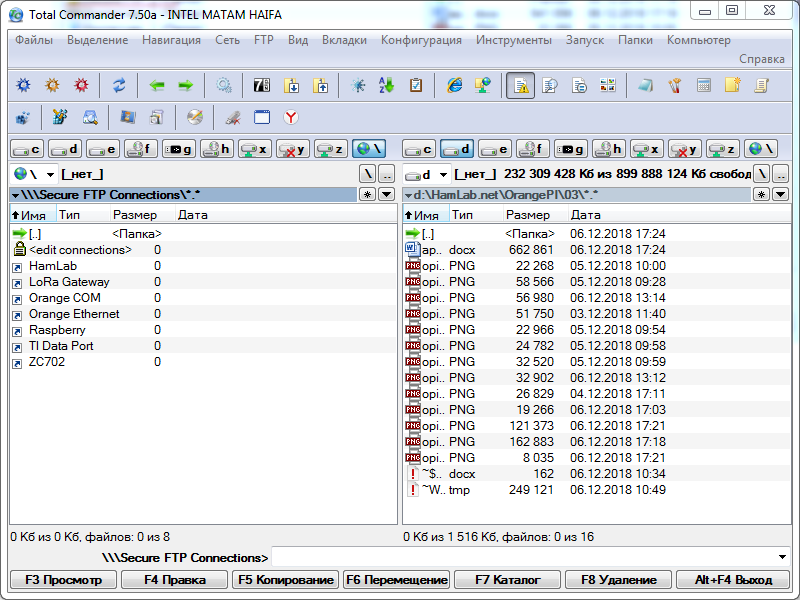Image resolution: width=800 pixels, height=600 pixels.
Task: Switch right panel to network drive z
Action: click(x=723, y=149)
